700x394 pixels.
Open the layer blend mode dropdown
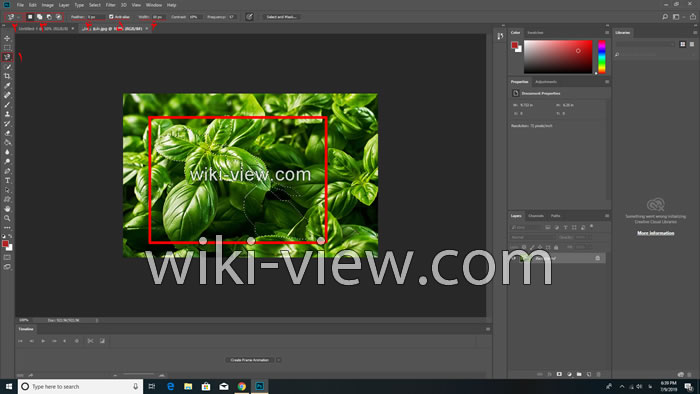[x=533, y=237]
